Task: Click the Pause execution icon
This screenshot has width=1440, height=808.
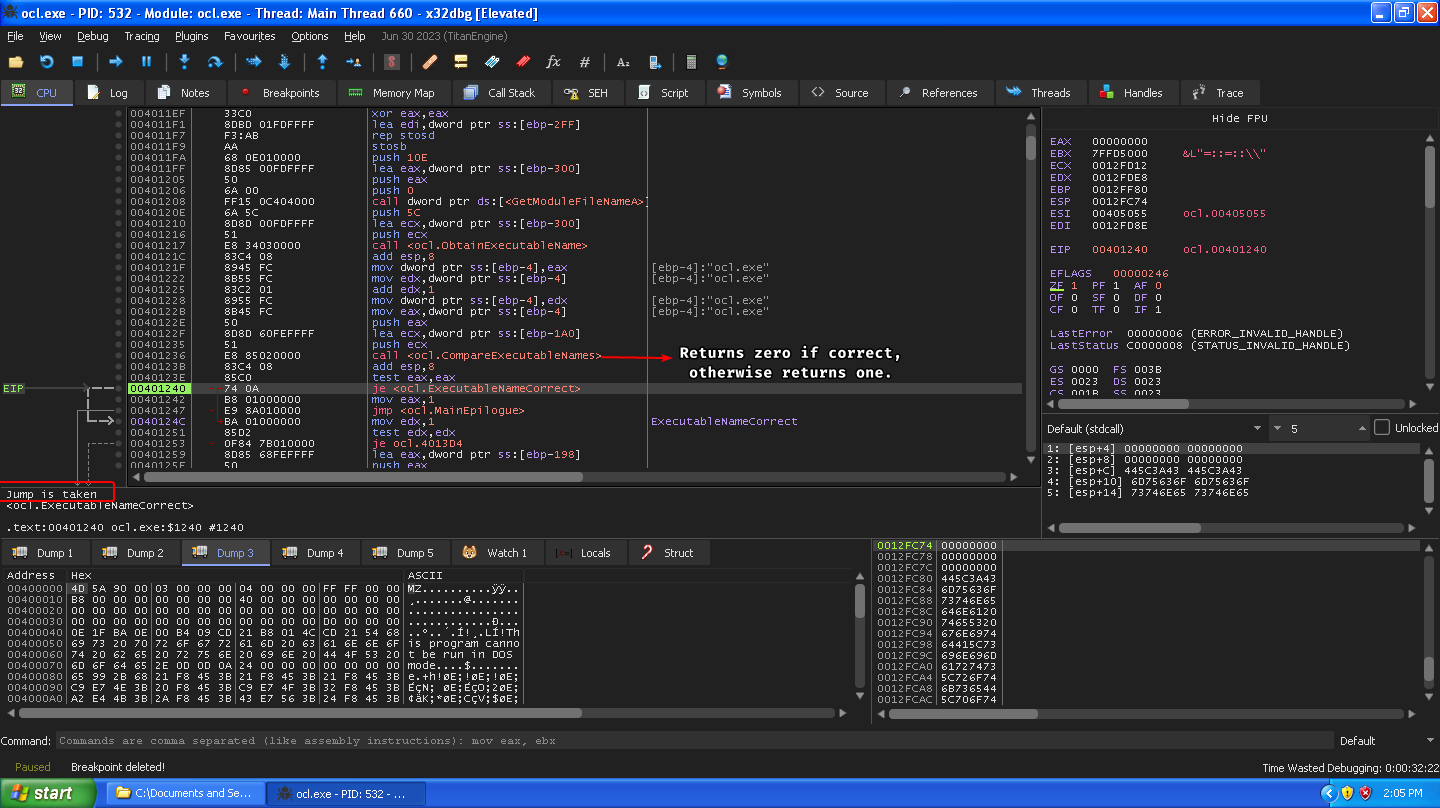Action: [146, 62]
